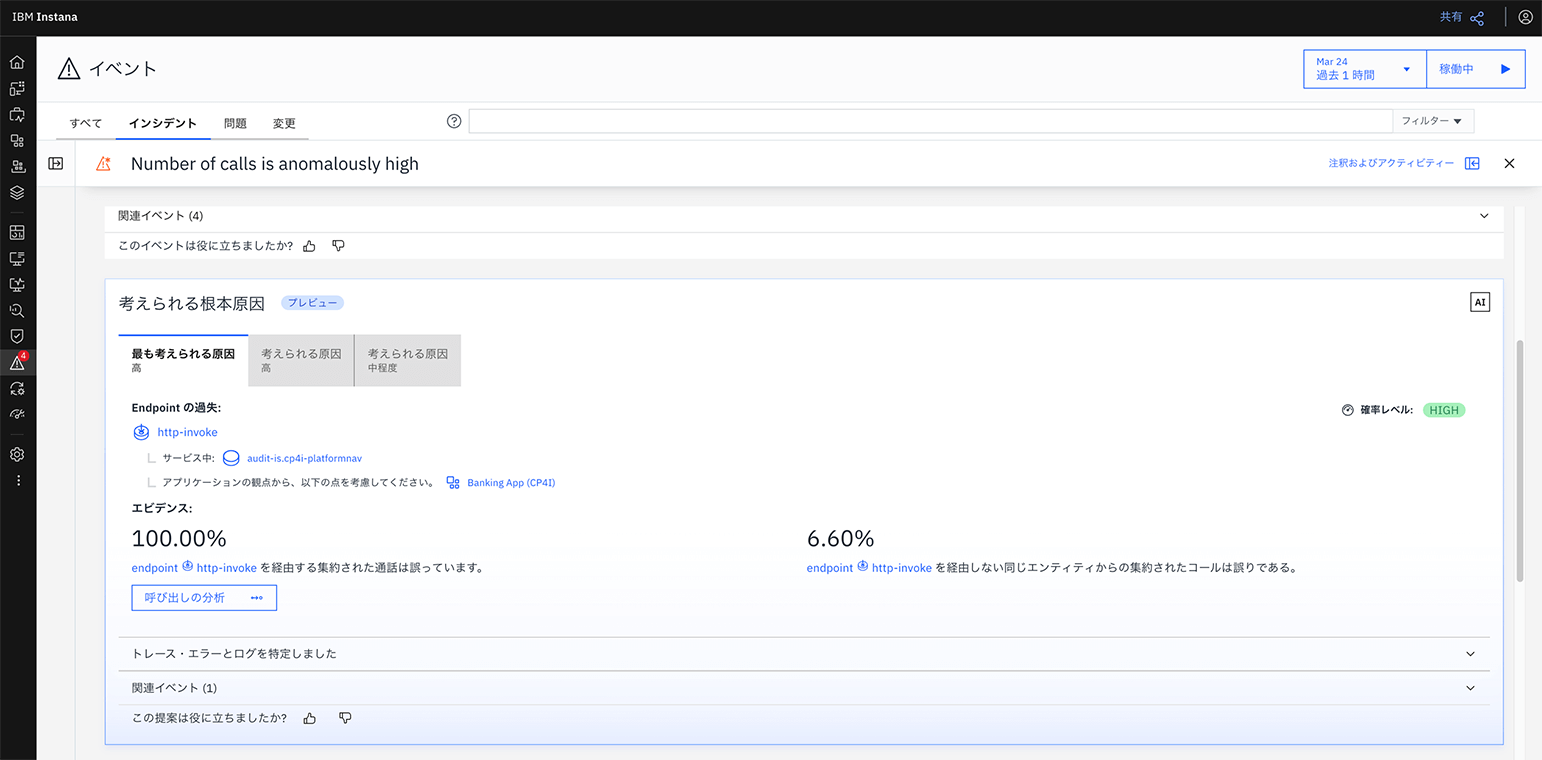Click the event search input field
1542x760 pixels.
coord(930,121)
